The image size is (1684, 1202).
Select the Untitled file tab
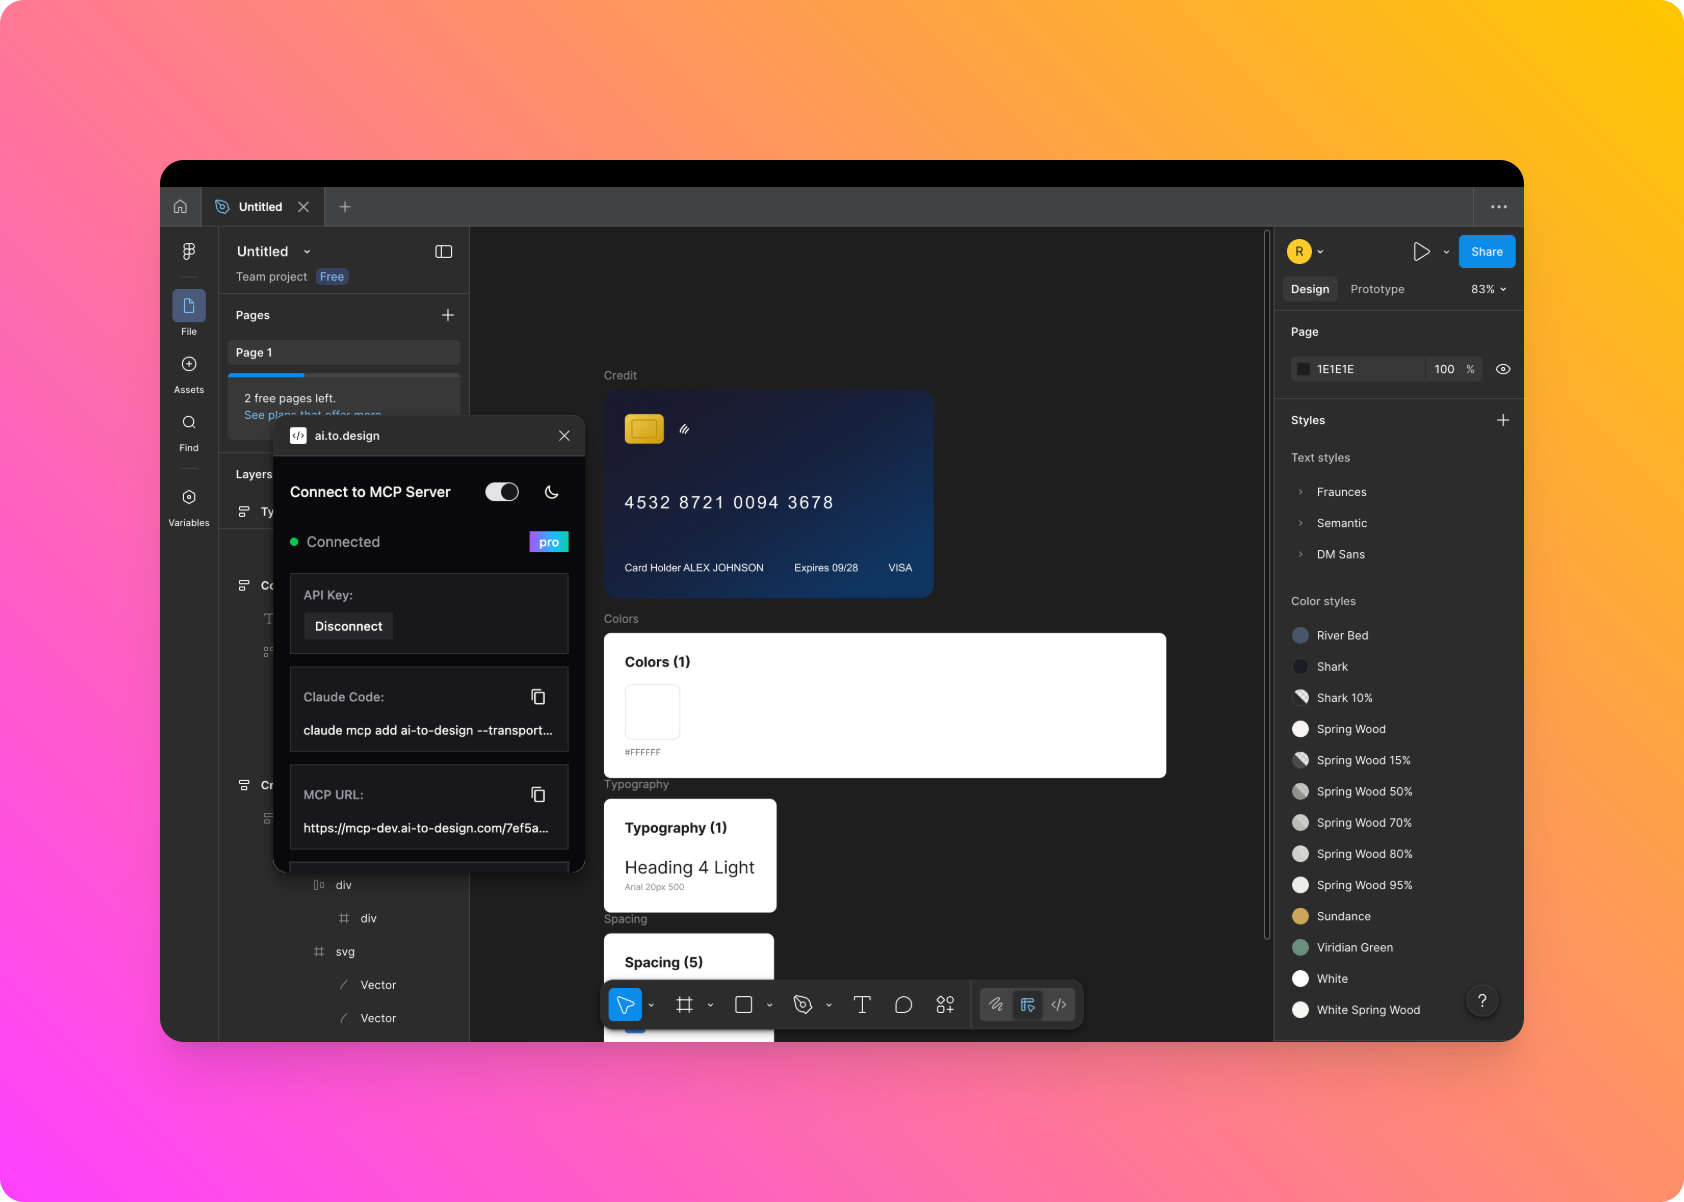(261, 207)
